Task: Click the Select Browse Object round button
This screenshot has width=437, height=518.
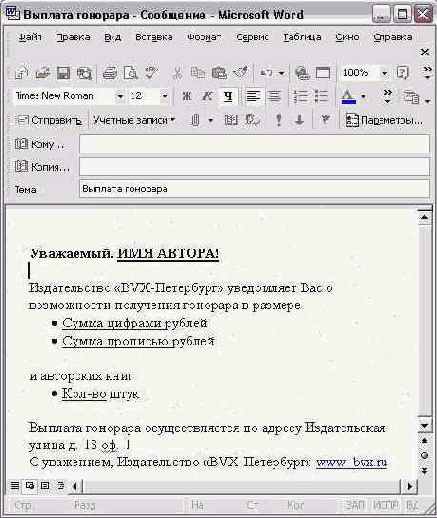Action: (425, 455)
